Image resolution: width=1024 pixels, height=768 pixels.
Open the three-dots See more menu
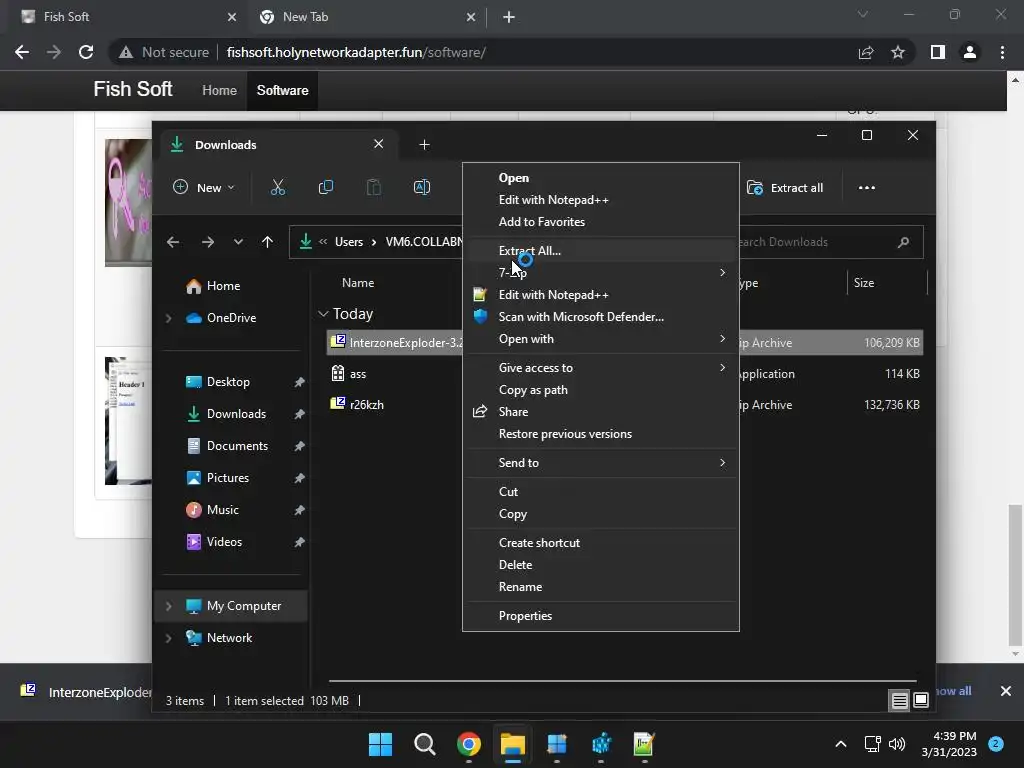tap(867, 187)
